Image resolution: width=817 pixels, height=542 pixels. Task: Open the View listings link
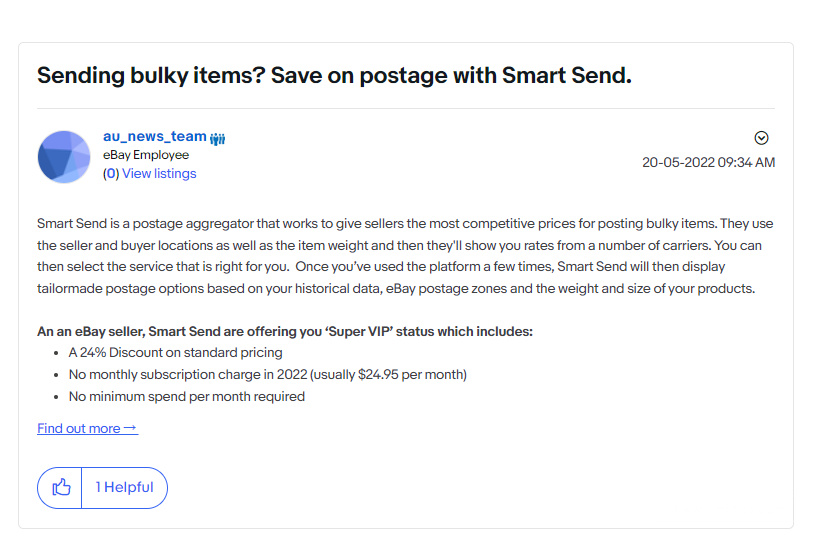coord(159,174)
